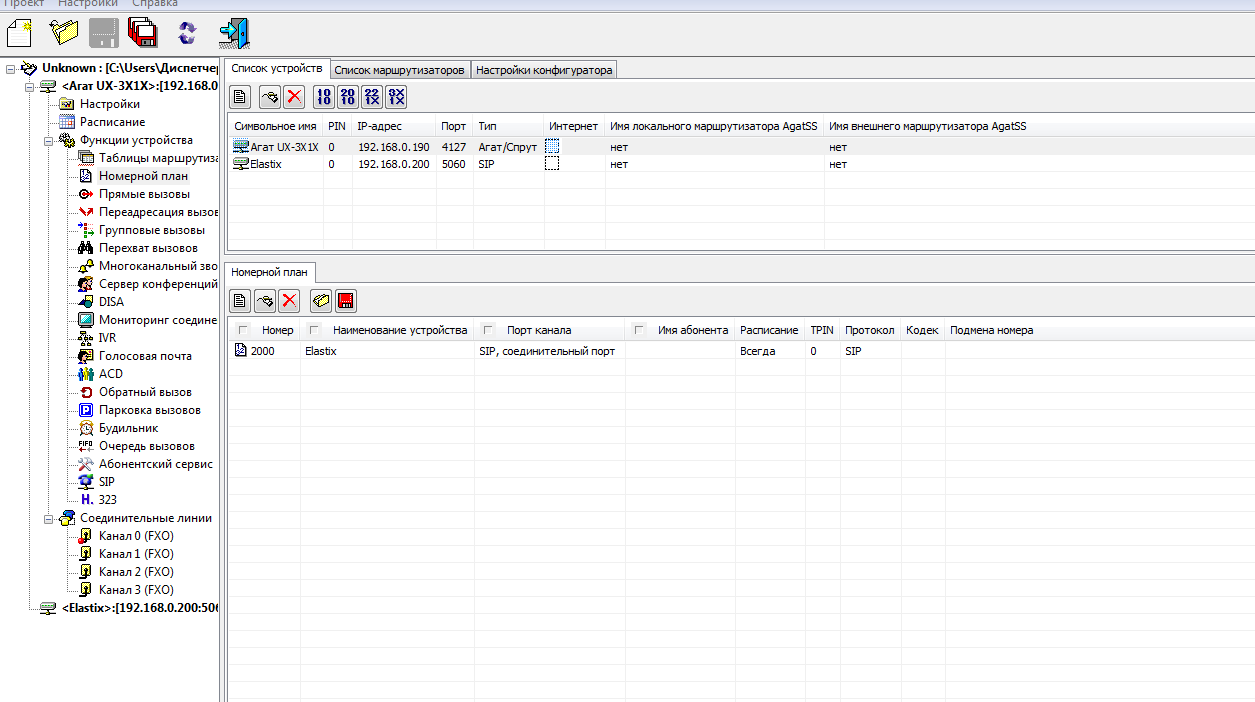Click the open project folder icon

64,33
